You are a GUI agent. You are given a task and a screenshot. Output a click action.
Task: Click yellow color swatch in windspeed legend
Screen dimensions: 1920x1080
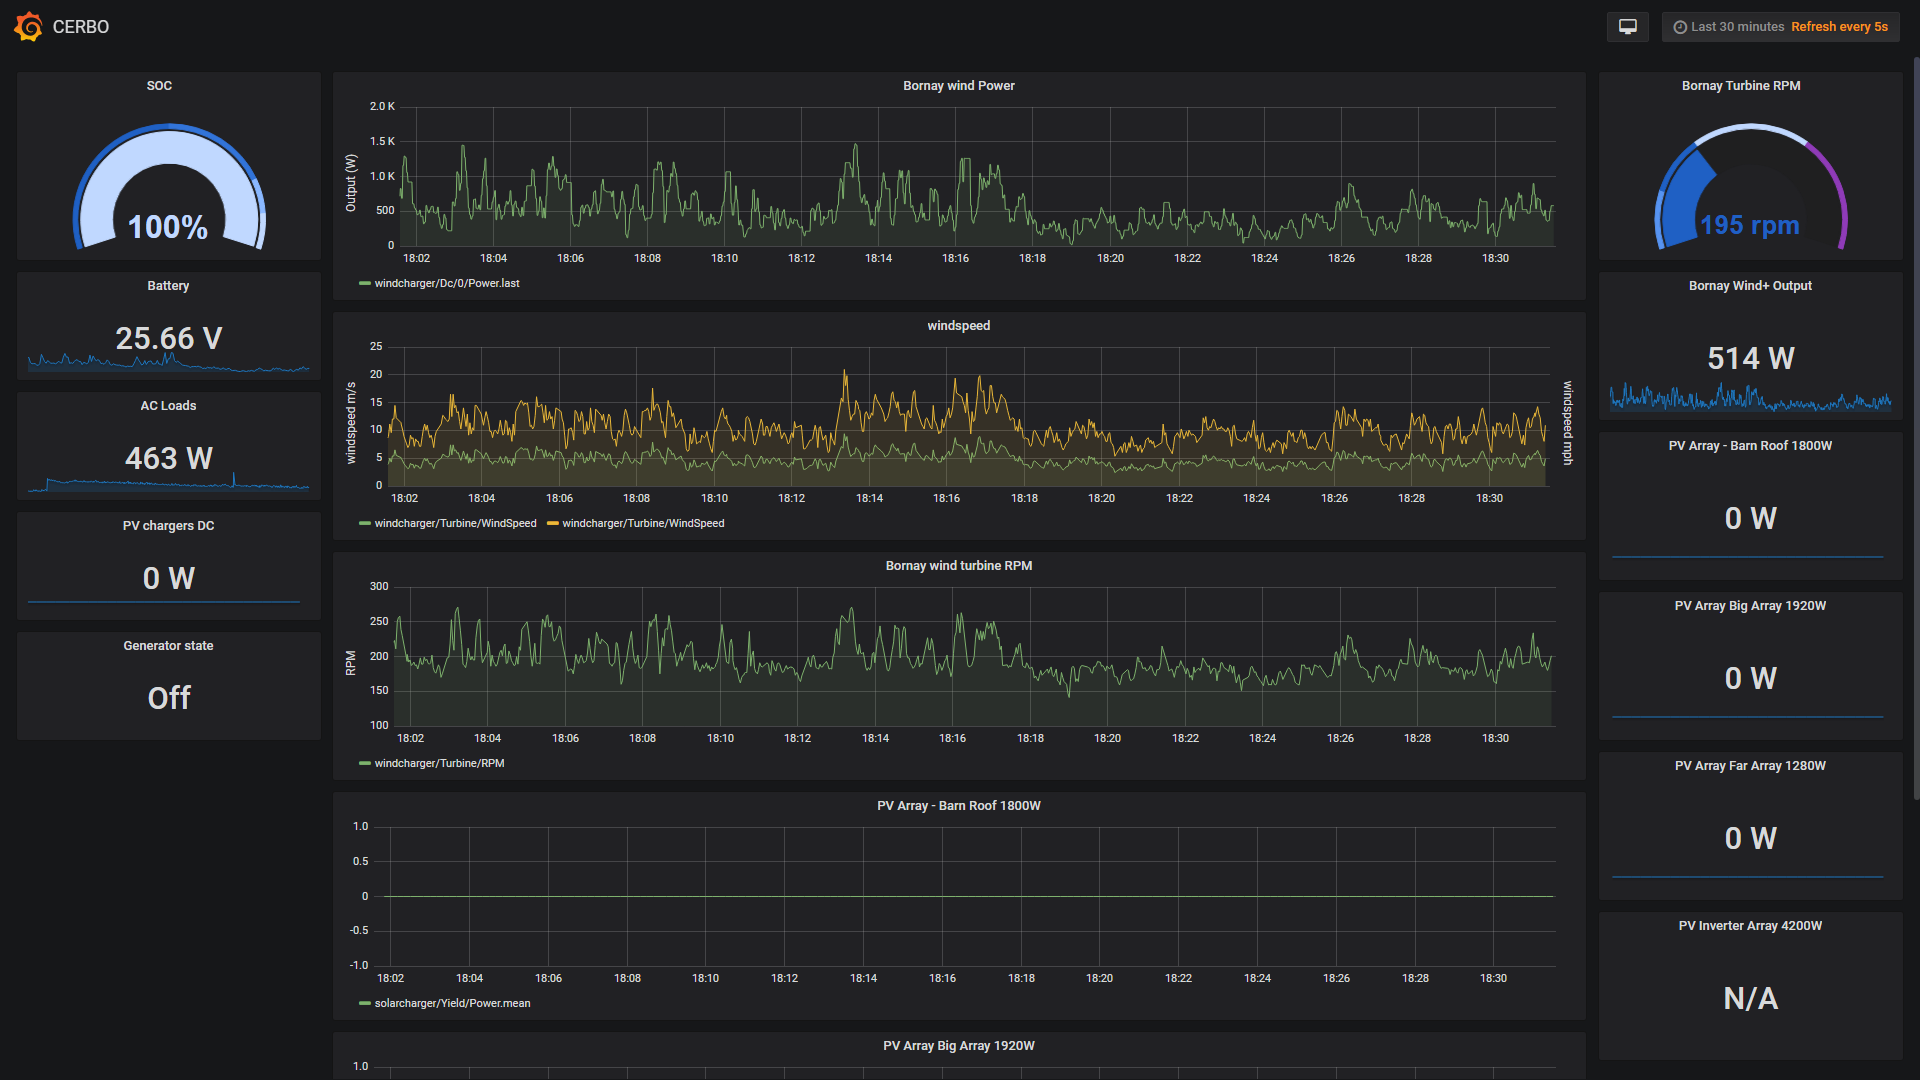click(553, 524)
